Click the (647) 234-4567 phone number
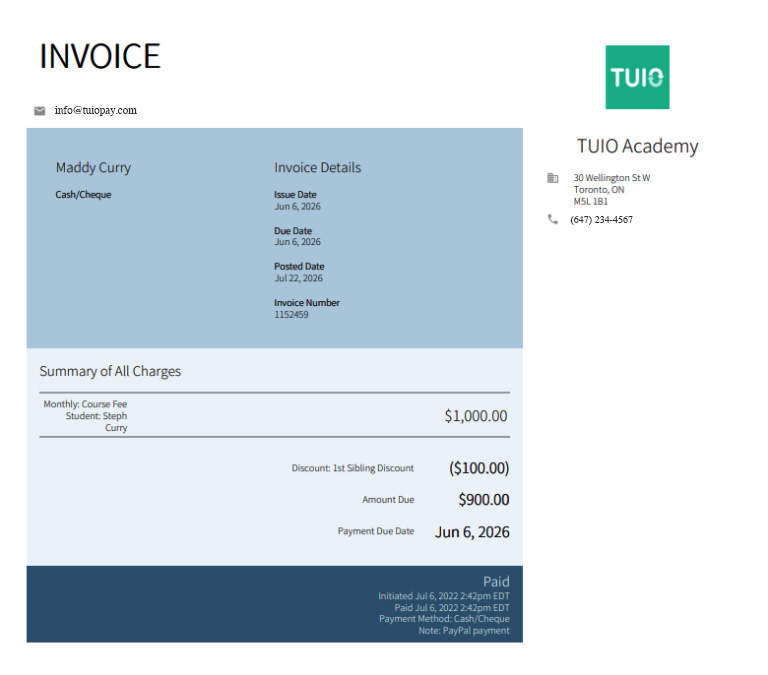This screenshot has height=675, width=768. click(x=601, y=219)
